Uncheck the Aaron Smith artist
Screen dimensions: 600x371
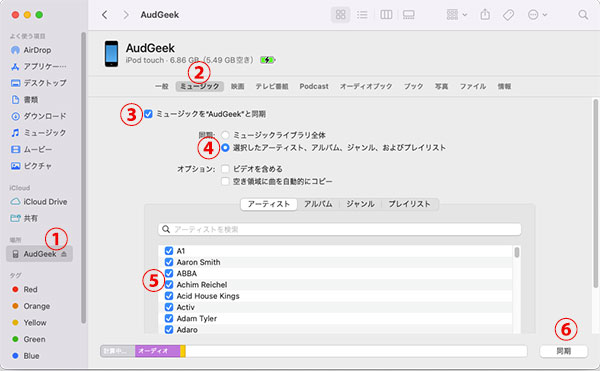(169, 262)
